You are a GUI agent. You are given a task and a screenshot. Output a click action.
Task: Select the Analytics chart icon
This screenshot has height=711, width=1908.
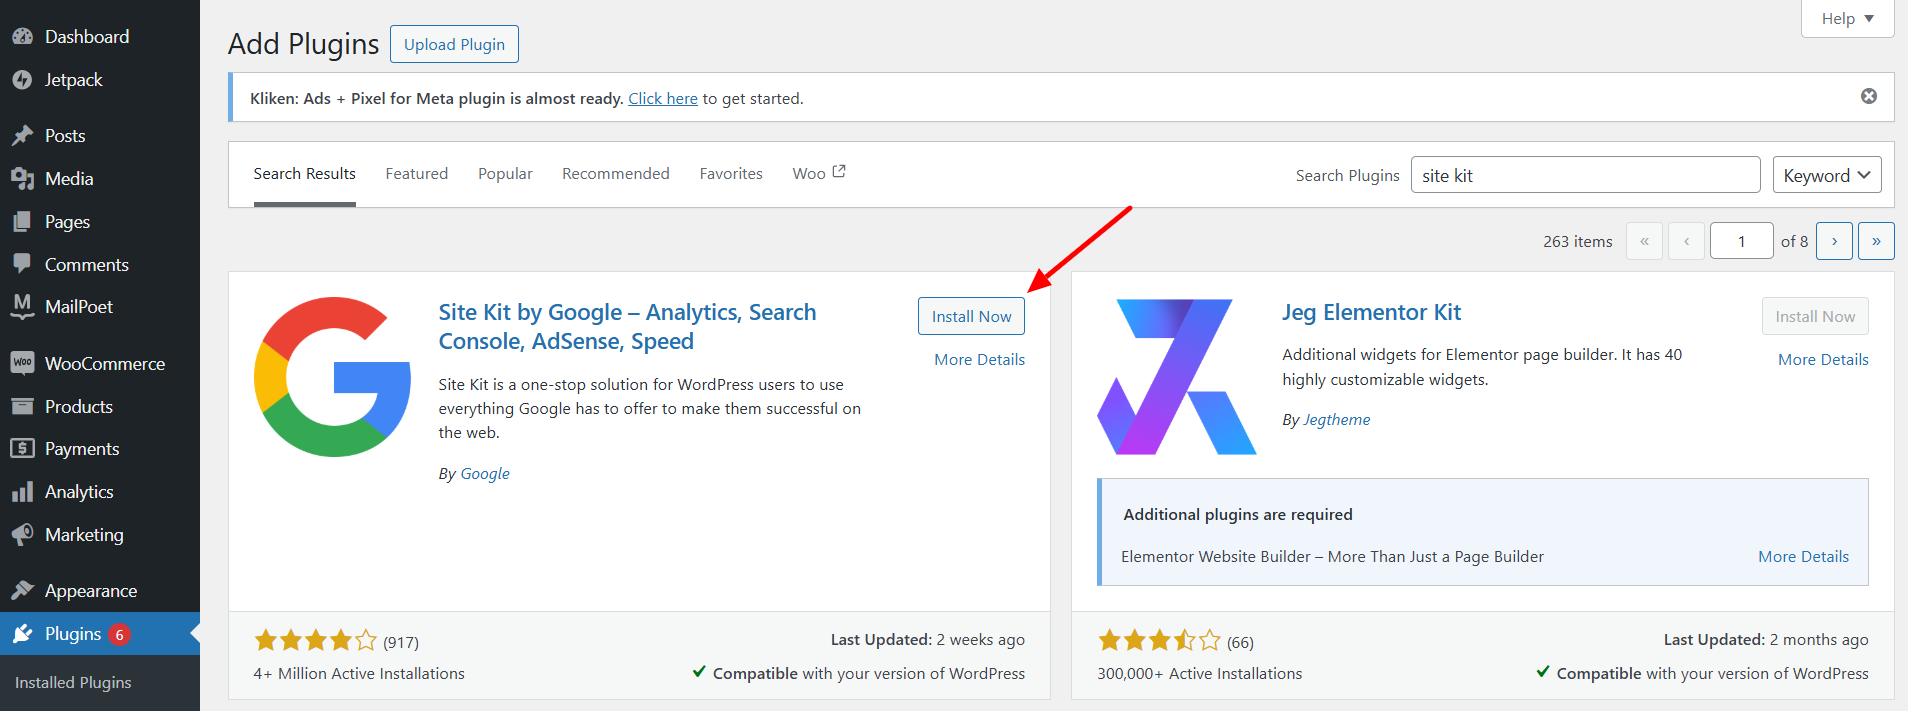point(24,491)
